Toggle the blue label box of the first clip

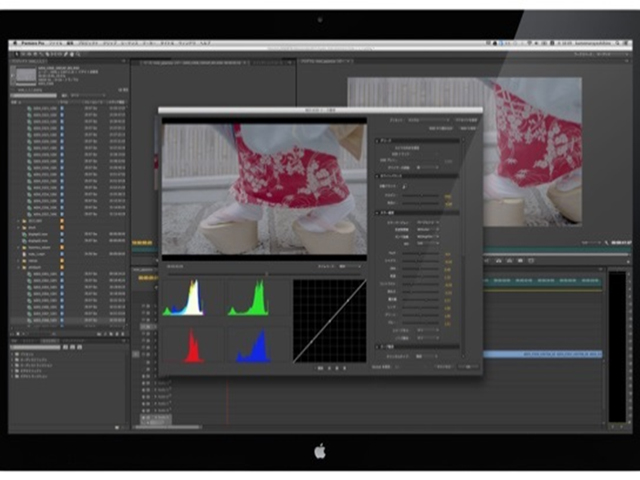click(x=62, y=108)
